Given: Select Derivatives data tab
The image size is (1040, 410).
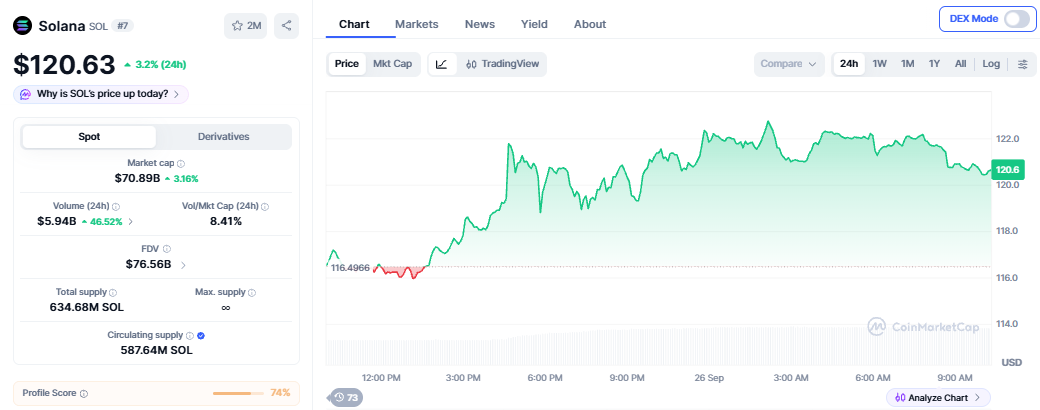Looking at the screenshot, I should [224, 137].
